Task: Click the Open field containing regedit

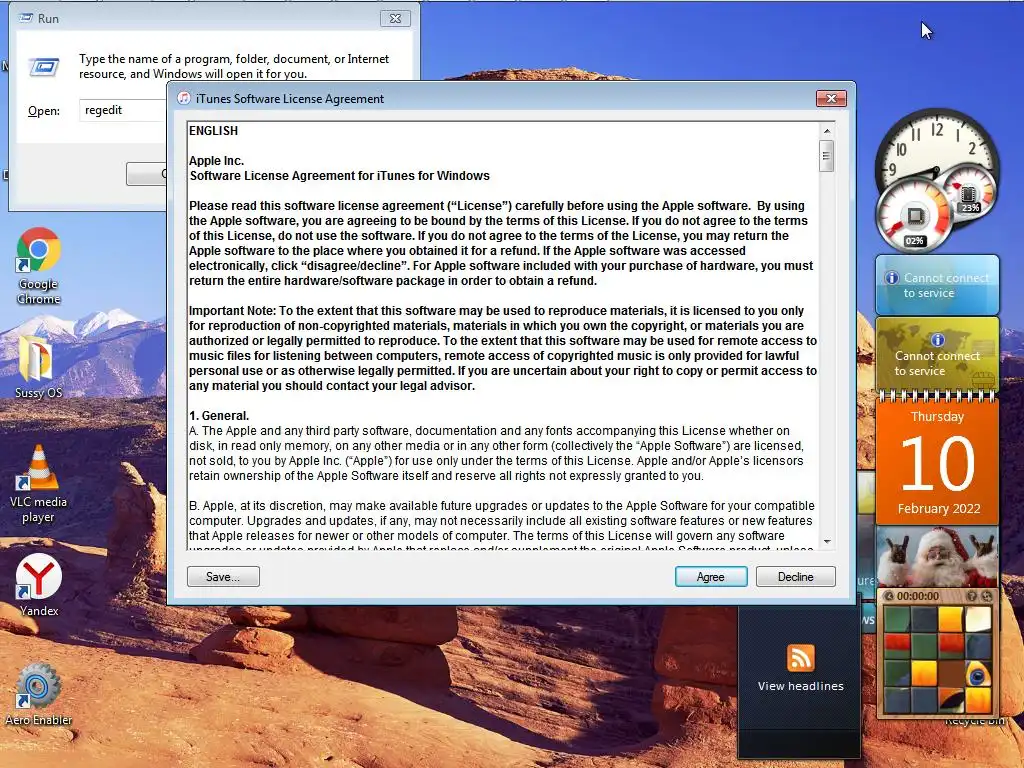Action: point(123,110)
